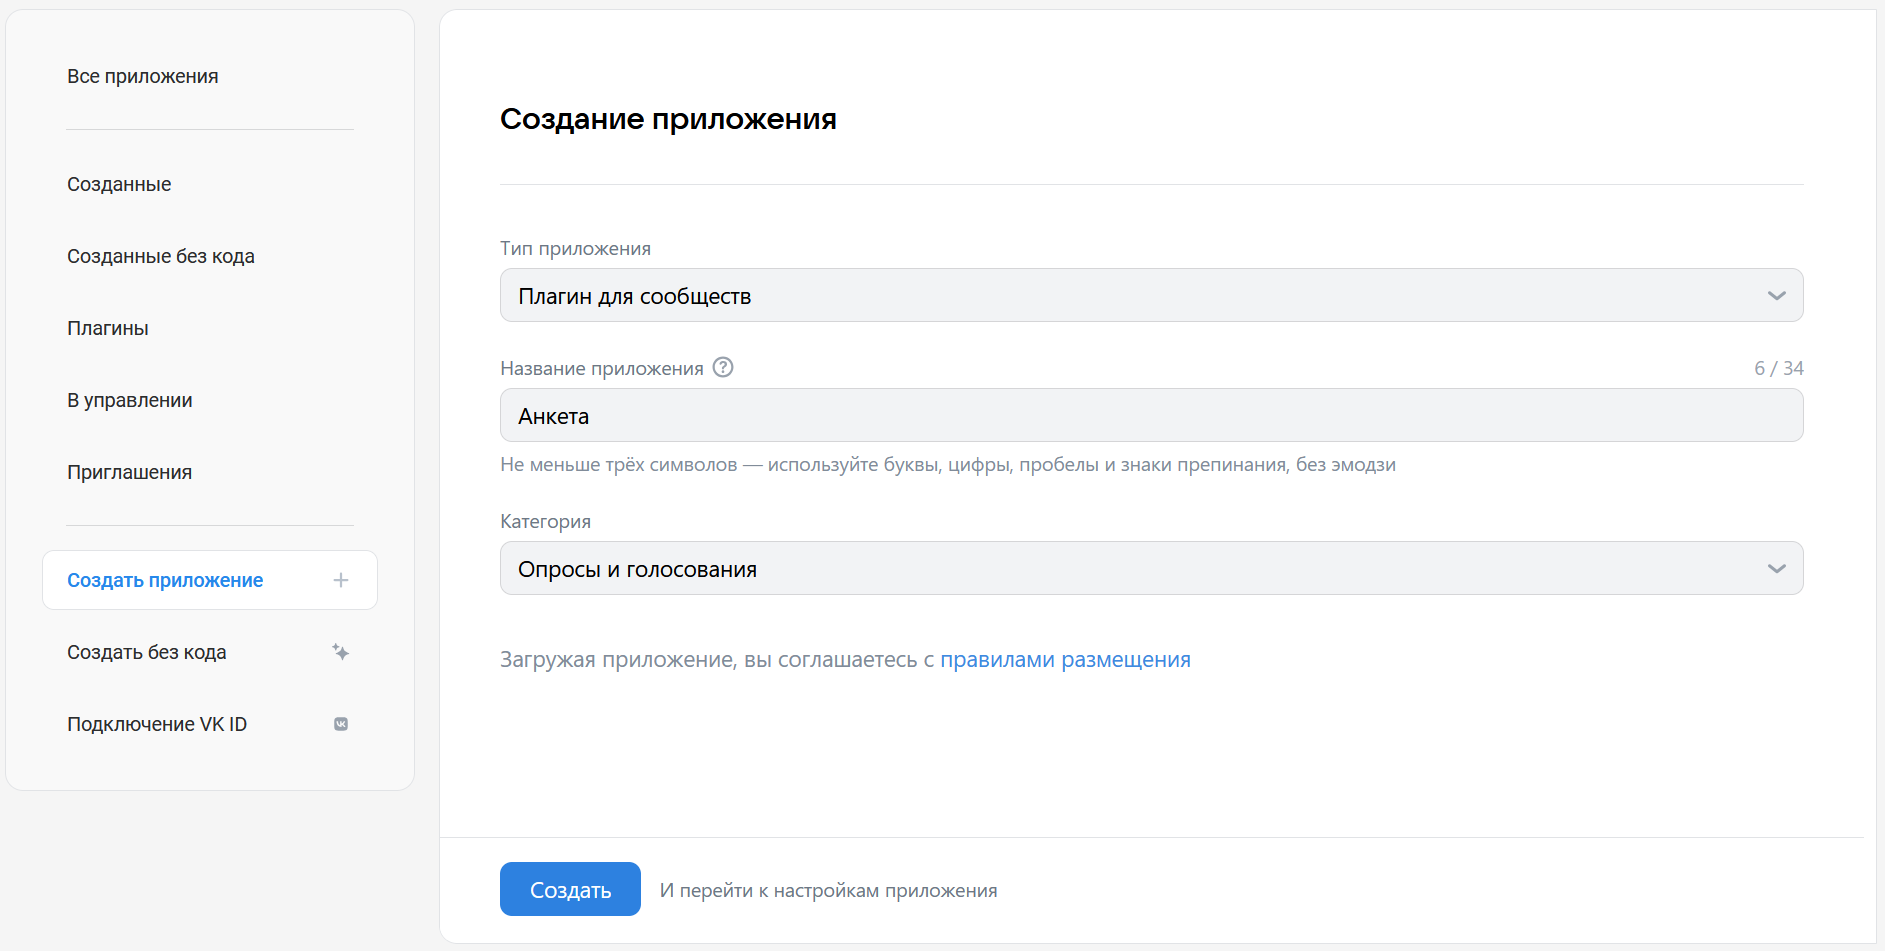The width and height of the screenshot is (1885, 951).
Task: Click the chevron on Плагин для сообществ field
Action: [1776, 295]
